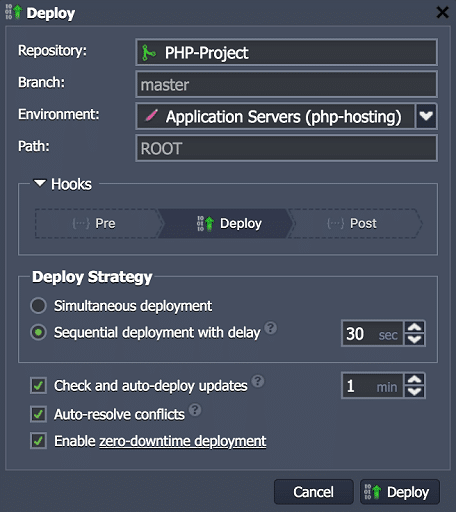Decrease the auto-deploy minutes interval
The image size is (456, 512).
414,392
